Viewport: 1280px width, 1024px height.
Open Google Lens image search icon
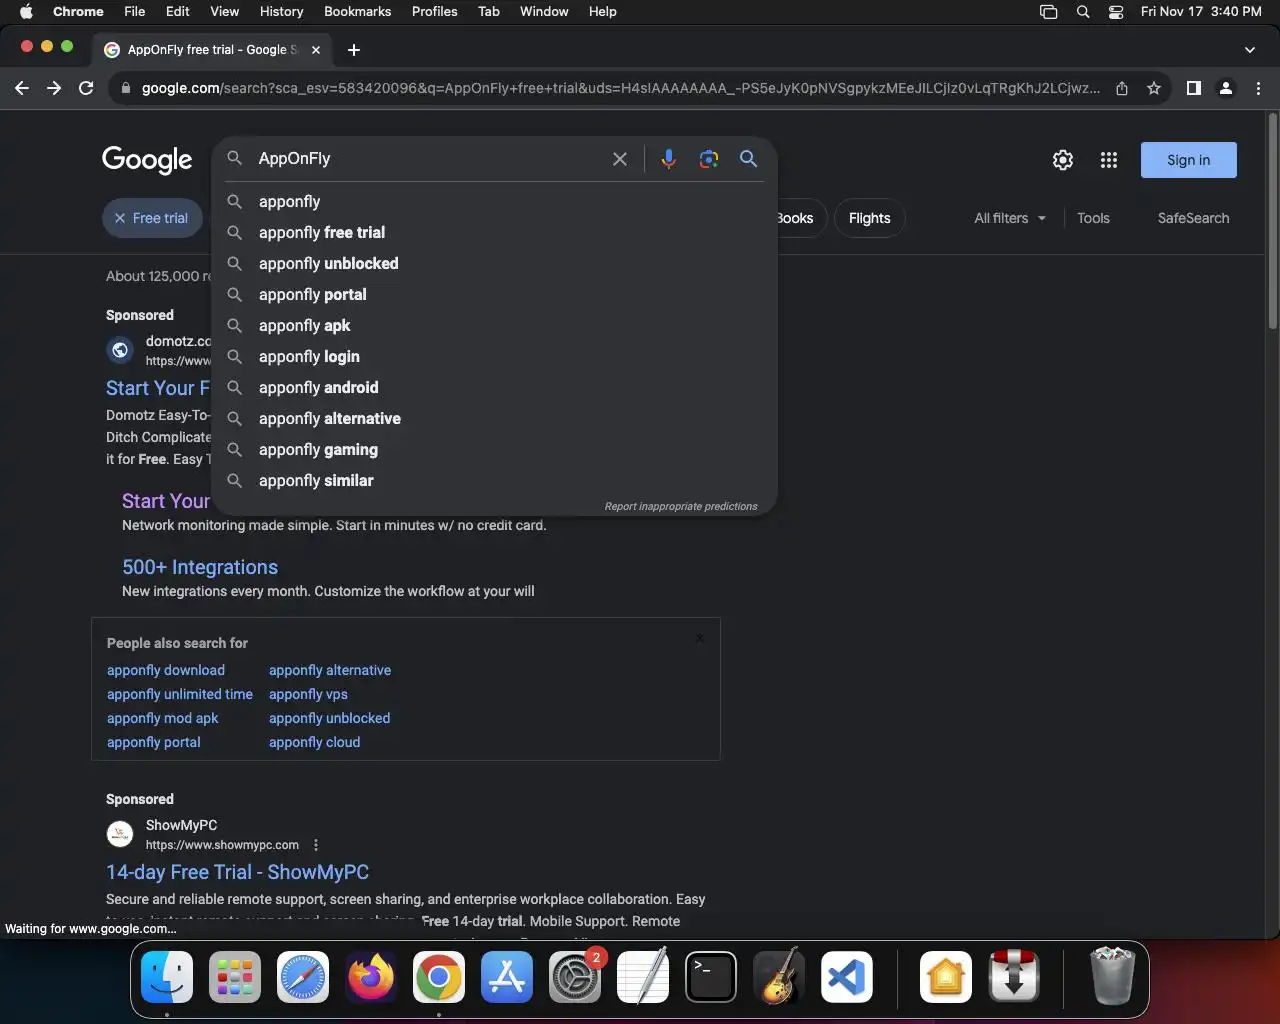709,159
